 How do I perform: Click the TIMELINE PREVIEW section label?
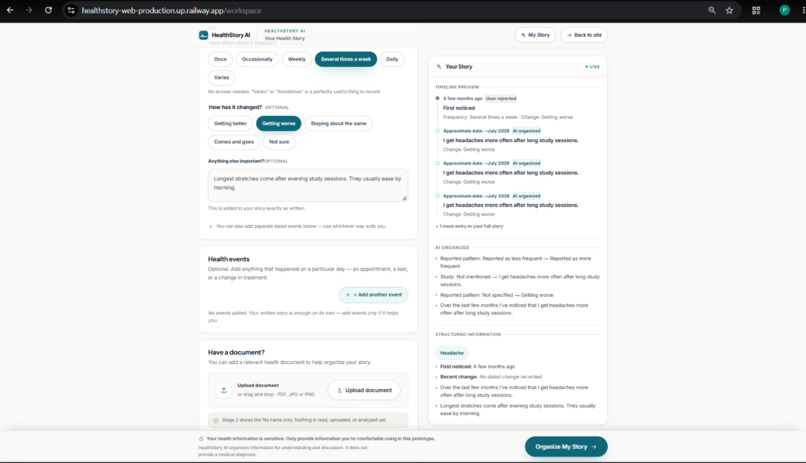tap(457, 87)
